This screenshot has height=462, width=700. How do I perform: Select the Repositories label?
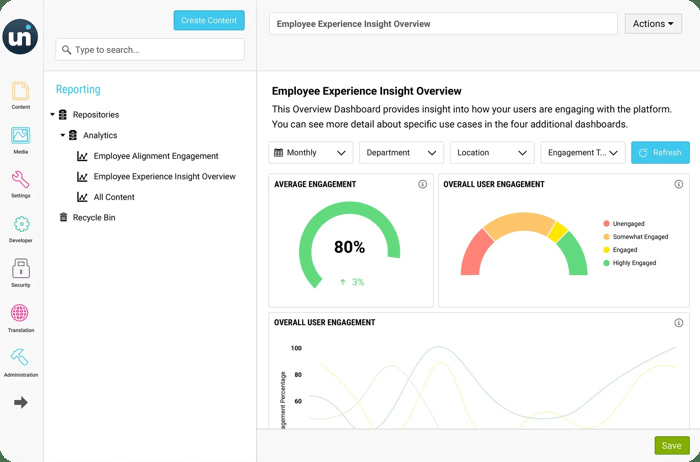[x=96, y=115]
